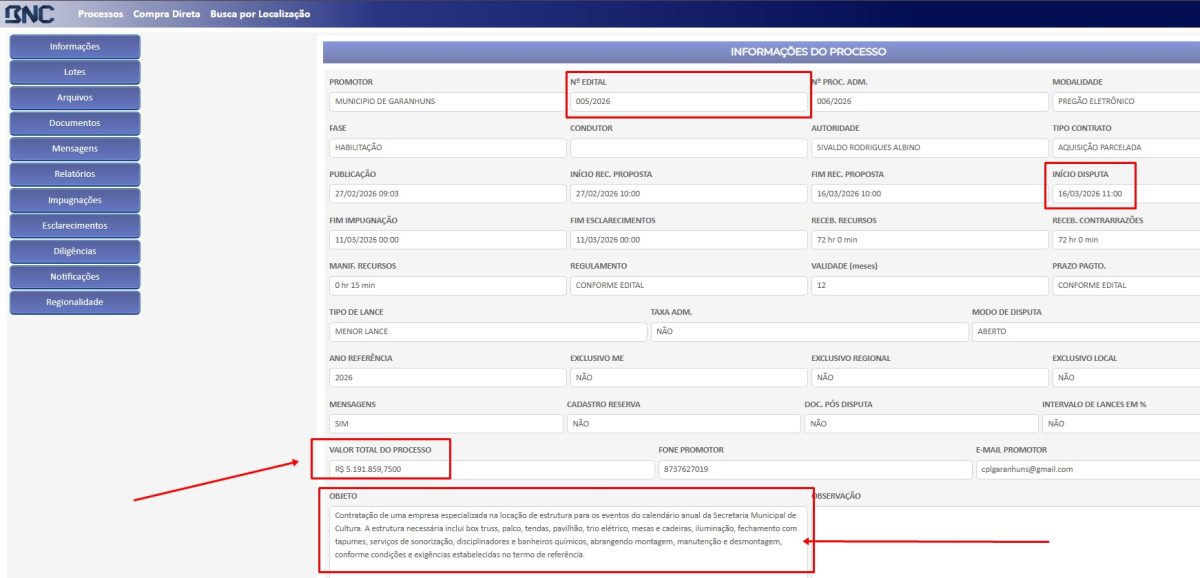This screenshot has height=578, width=1200.
Task: Click the Diligências sidebar button
Action: (x=75, y=251)
